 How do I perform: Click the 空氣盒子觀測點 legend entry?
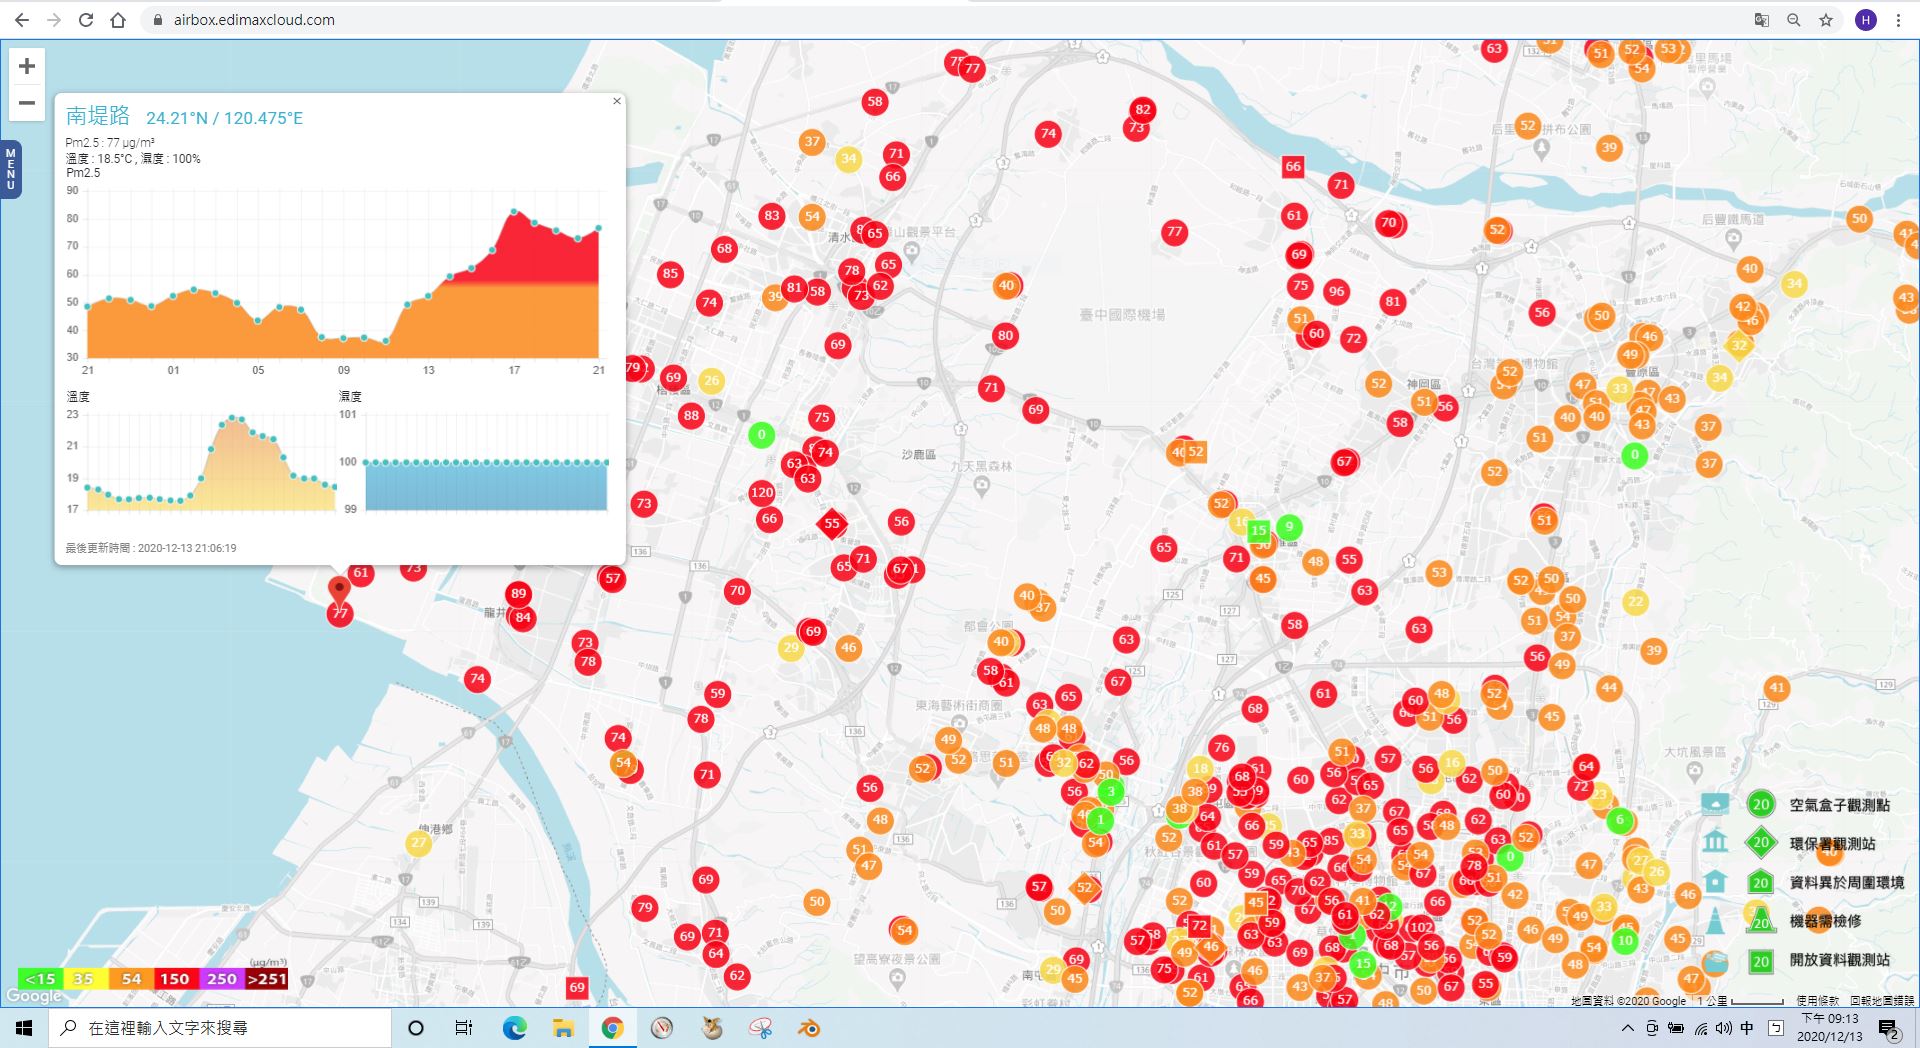click(x=1839, y=805)
